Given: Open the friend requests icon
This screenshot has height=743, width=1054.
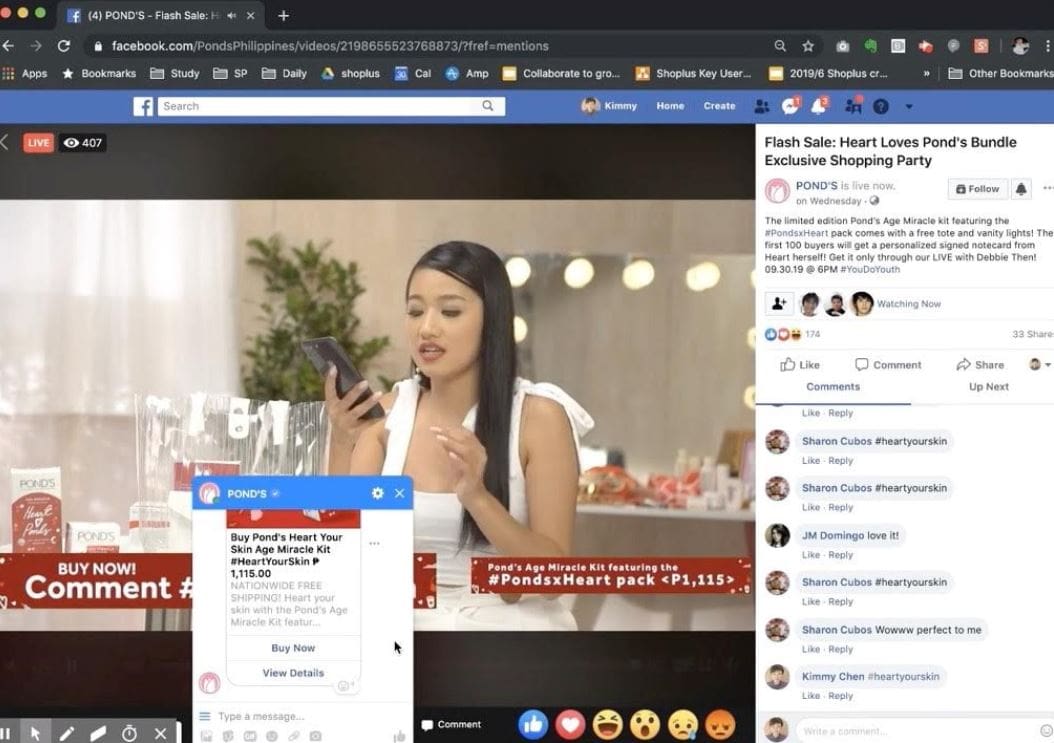Looking at the screenshot, I should point(762,106).
